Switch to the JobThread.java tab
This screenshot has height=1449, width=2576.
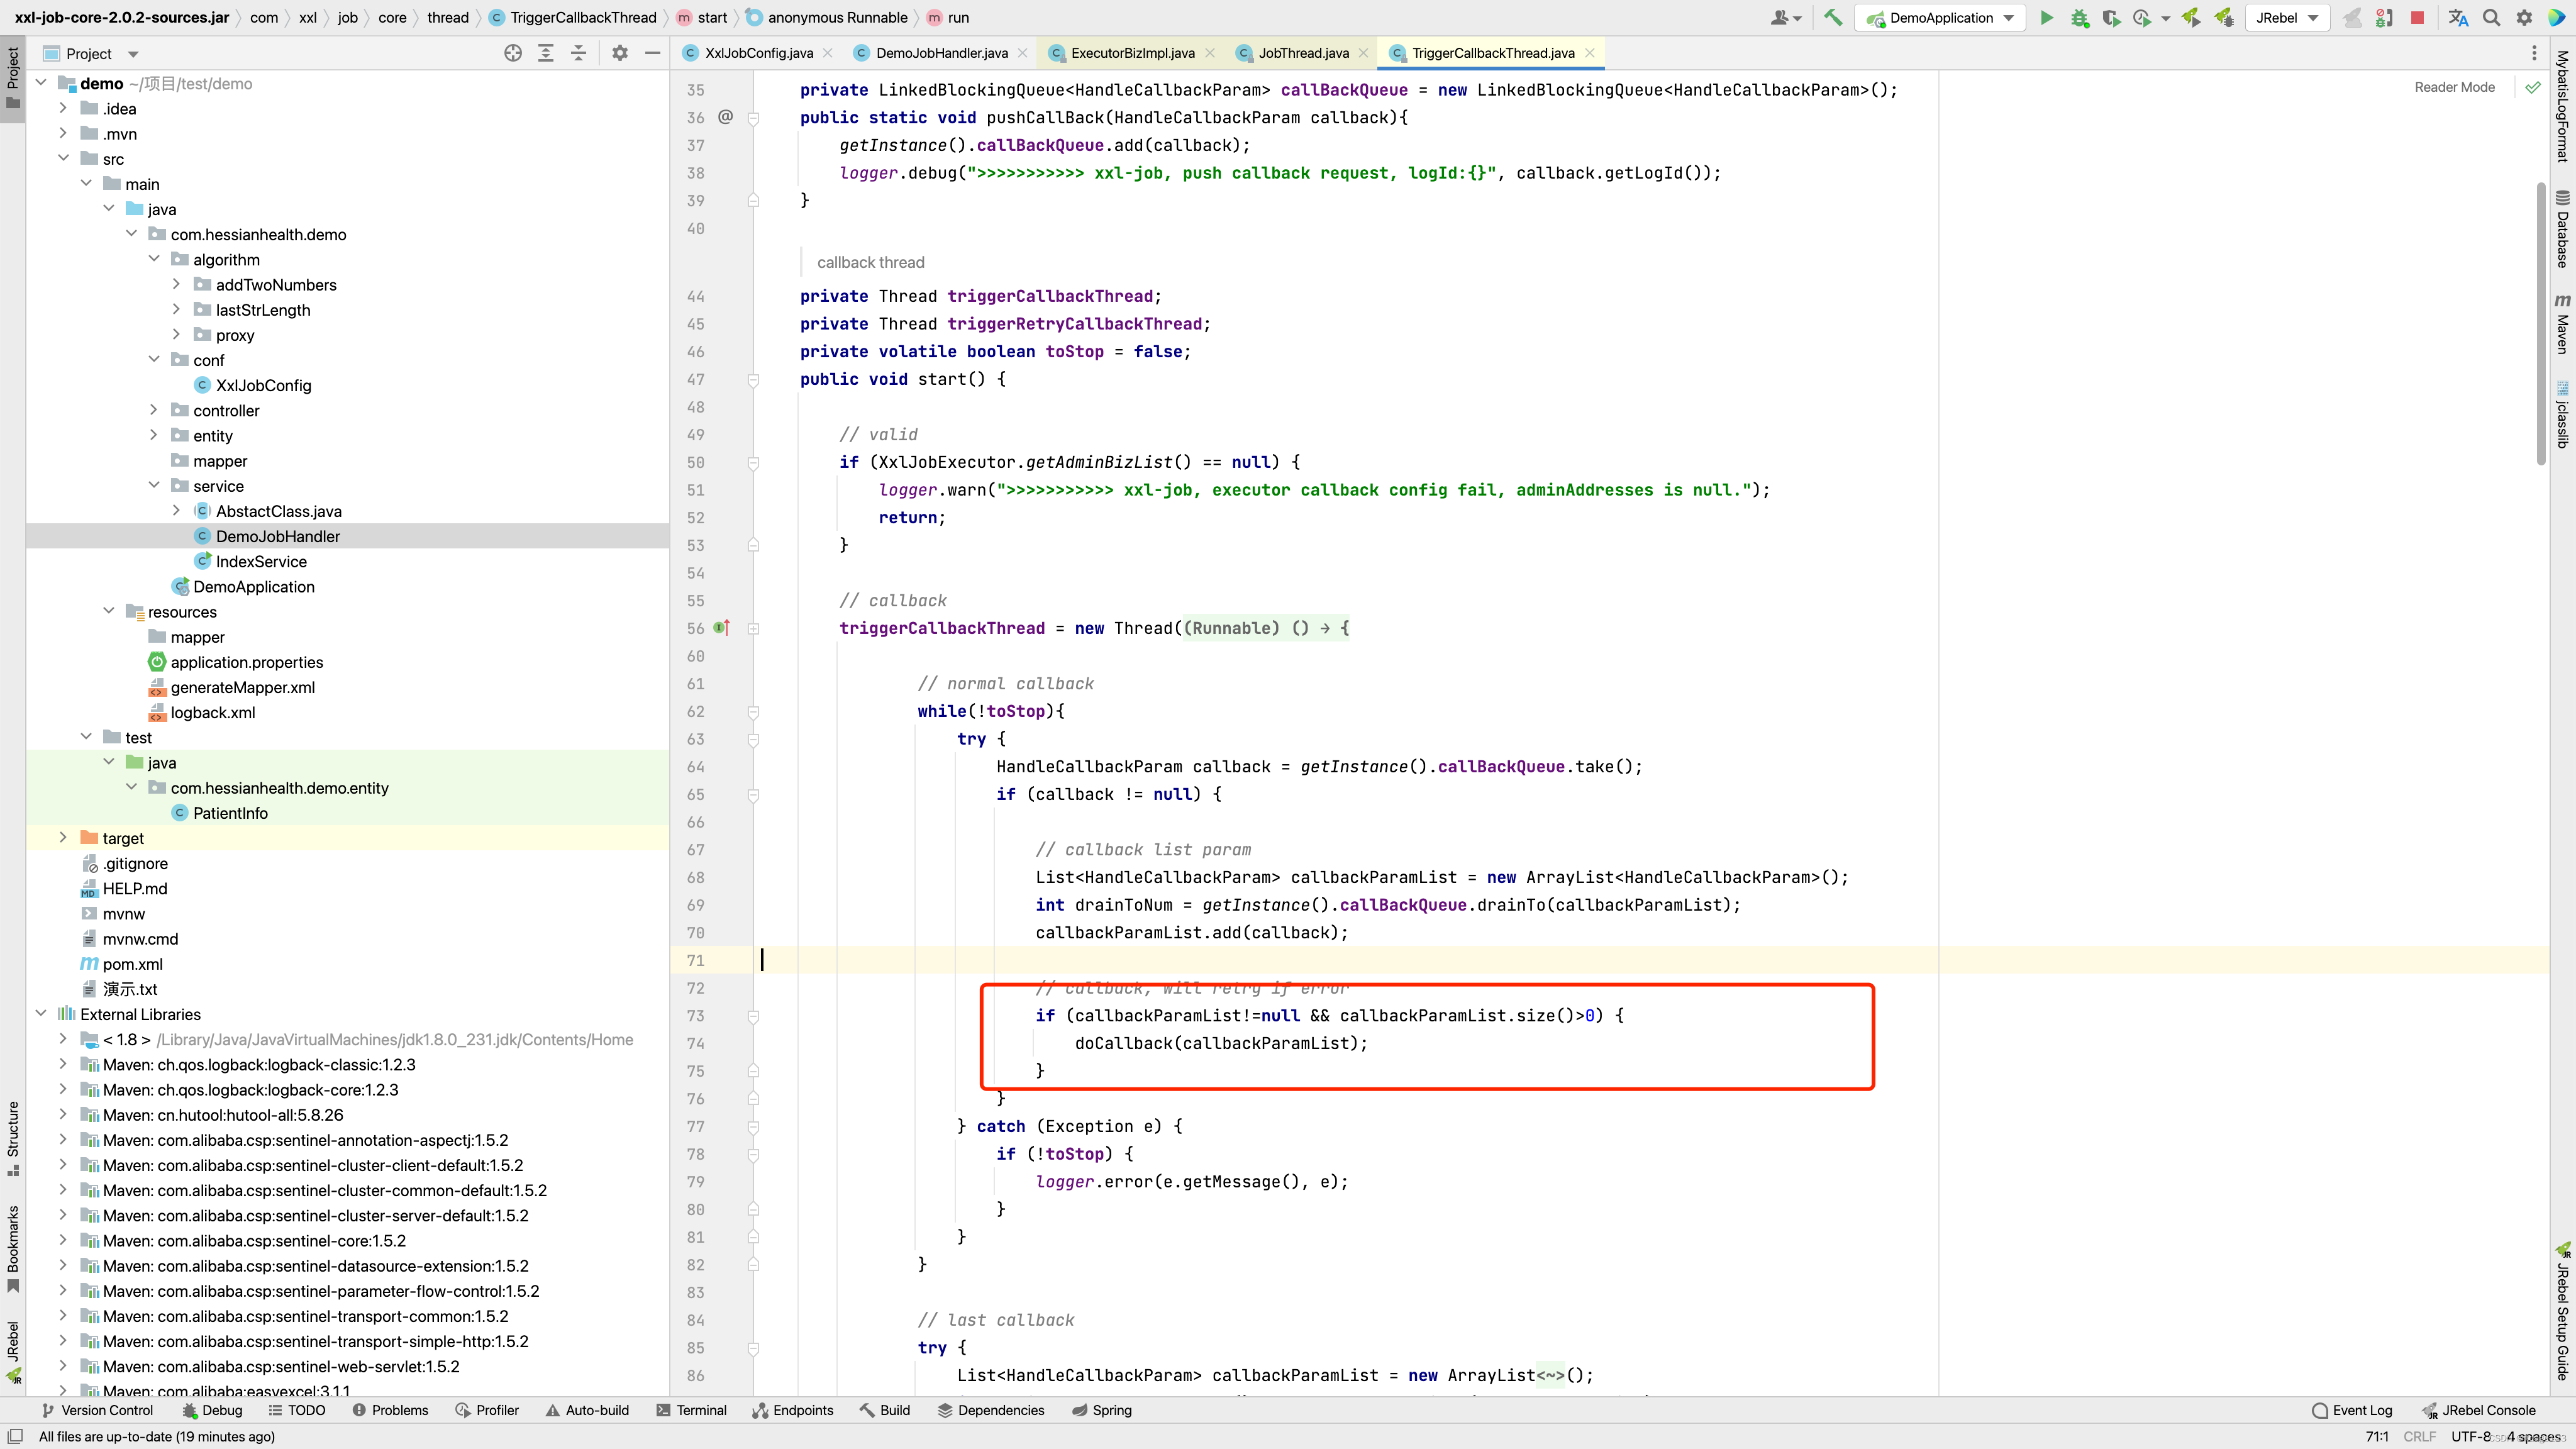1302,53
